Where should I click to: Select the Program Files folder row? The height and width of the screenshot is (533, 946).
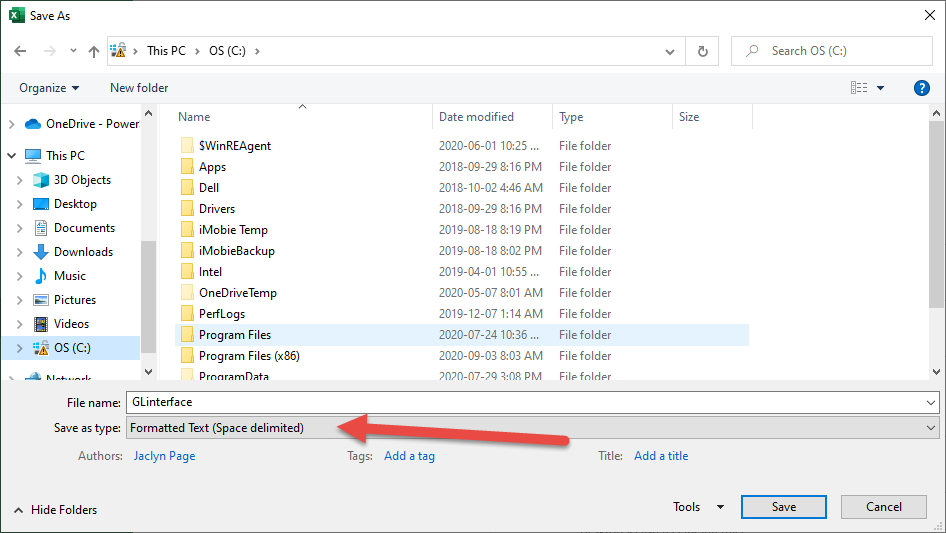[235, 335]
